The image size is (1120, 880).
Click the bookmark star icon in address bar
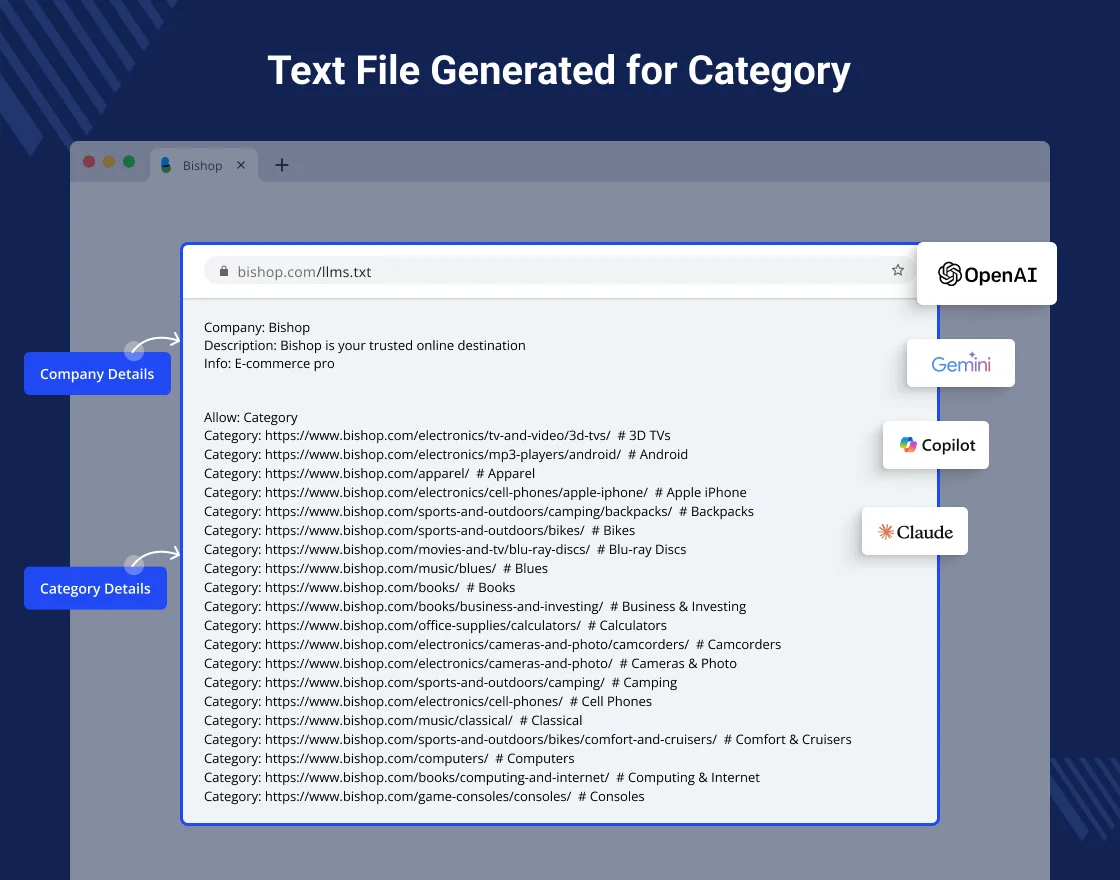tap(897, 270)
